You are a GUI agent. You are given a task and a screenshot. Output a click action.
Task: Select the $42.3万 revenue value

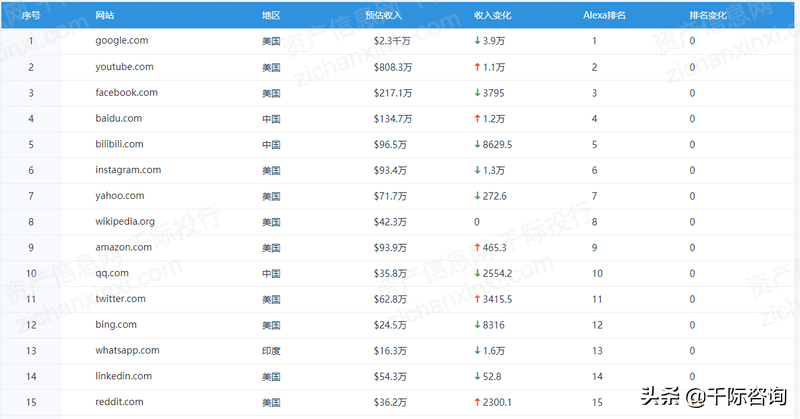(x=390, y=222)
